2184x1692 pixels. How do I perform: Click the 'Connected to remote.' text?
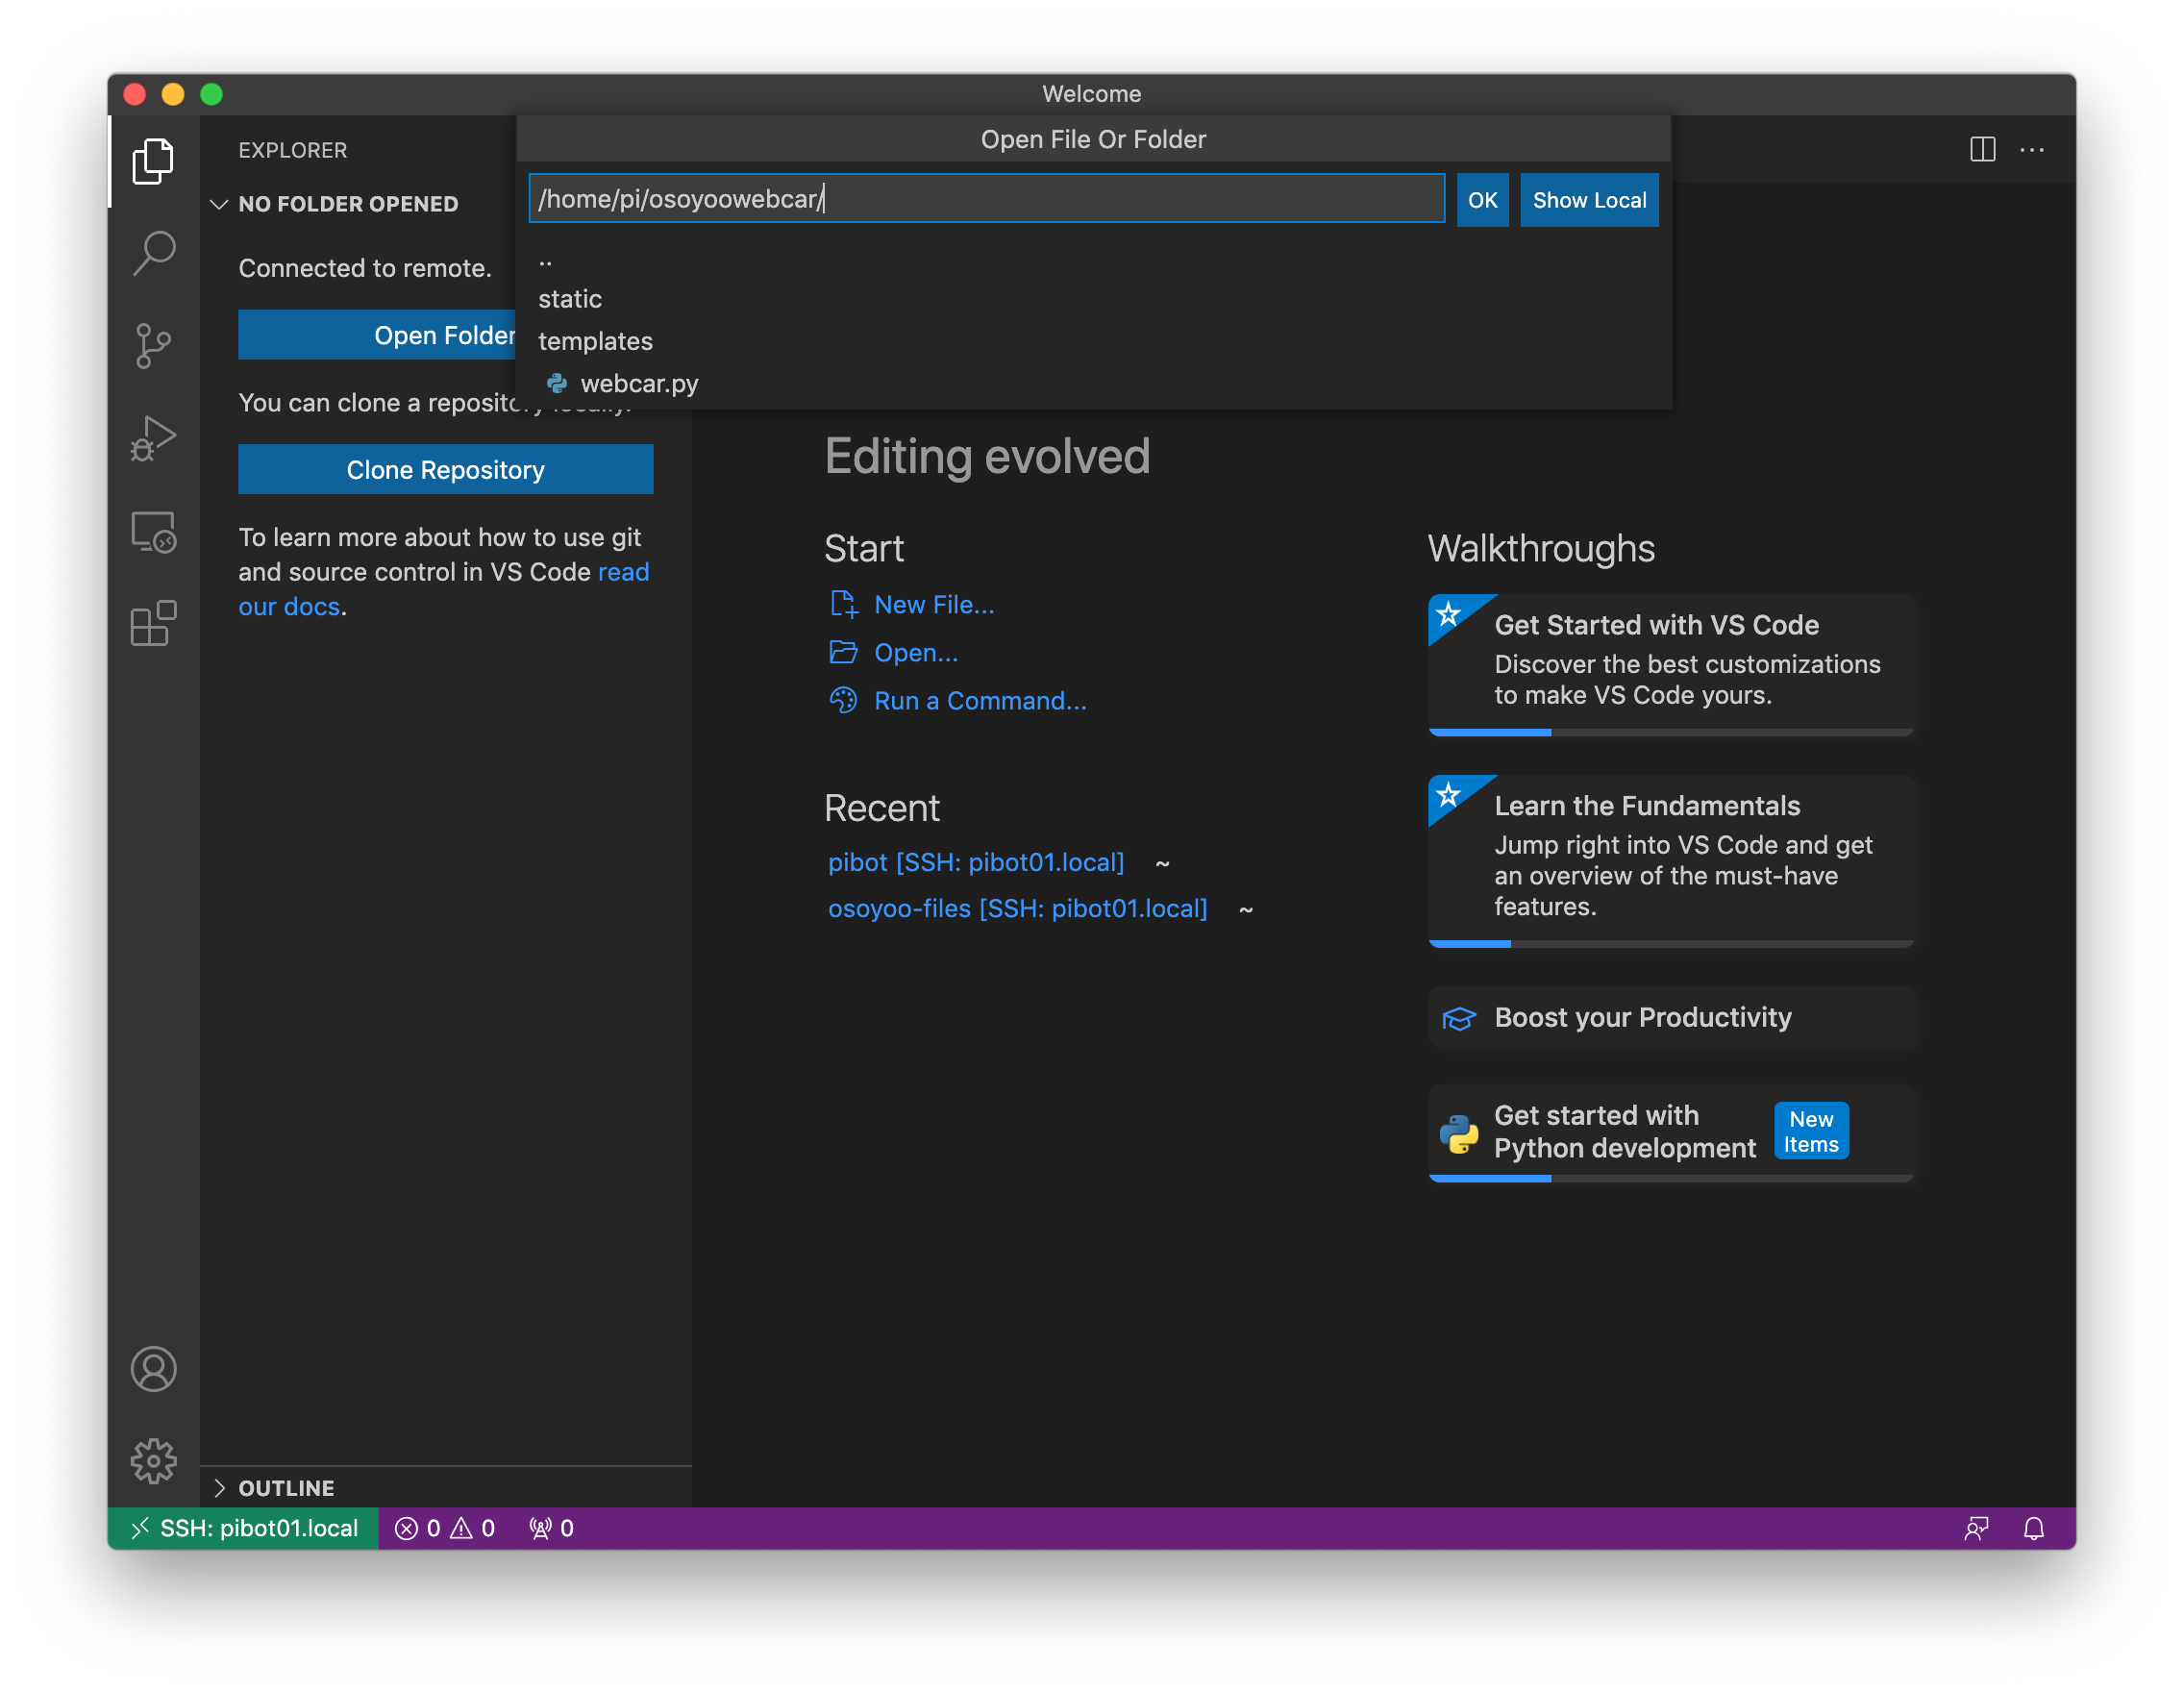pos(365,268)
